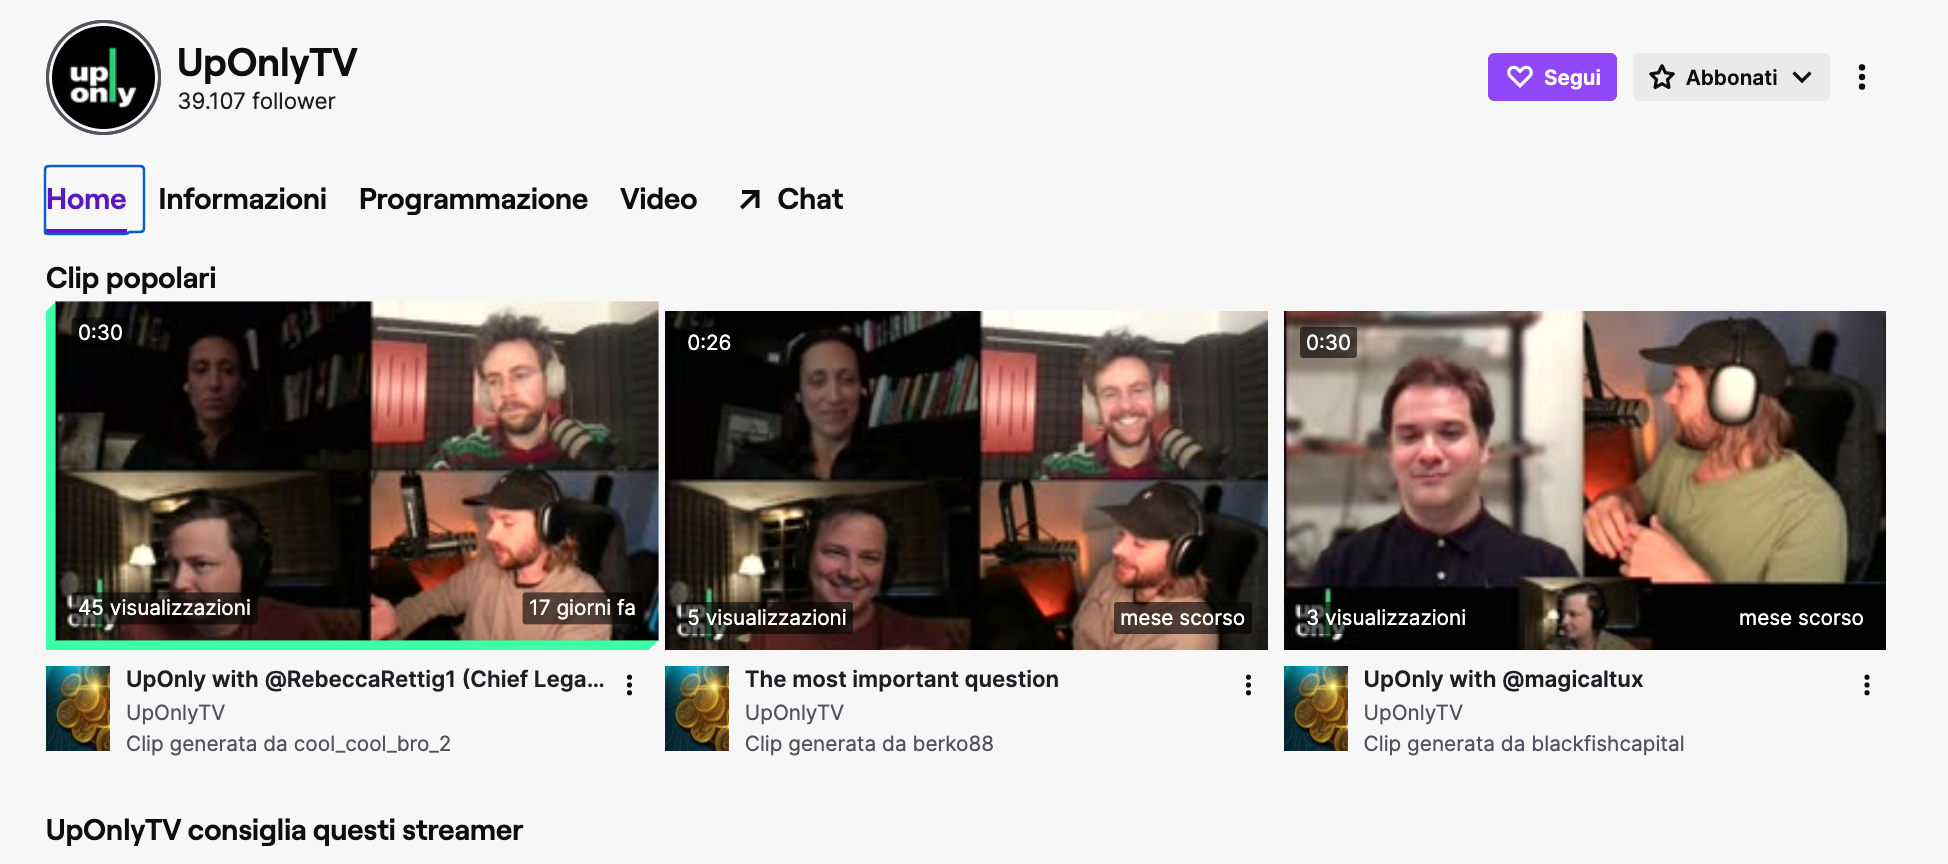
Task: Go to the Video tab
Action: click(x=658, y=199)
